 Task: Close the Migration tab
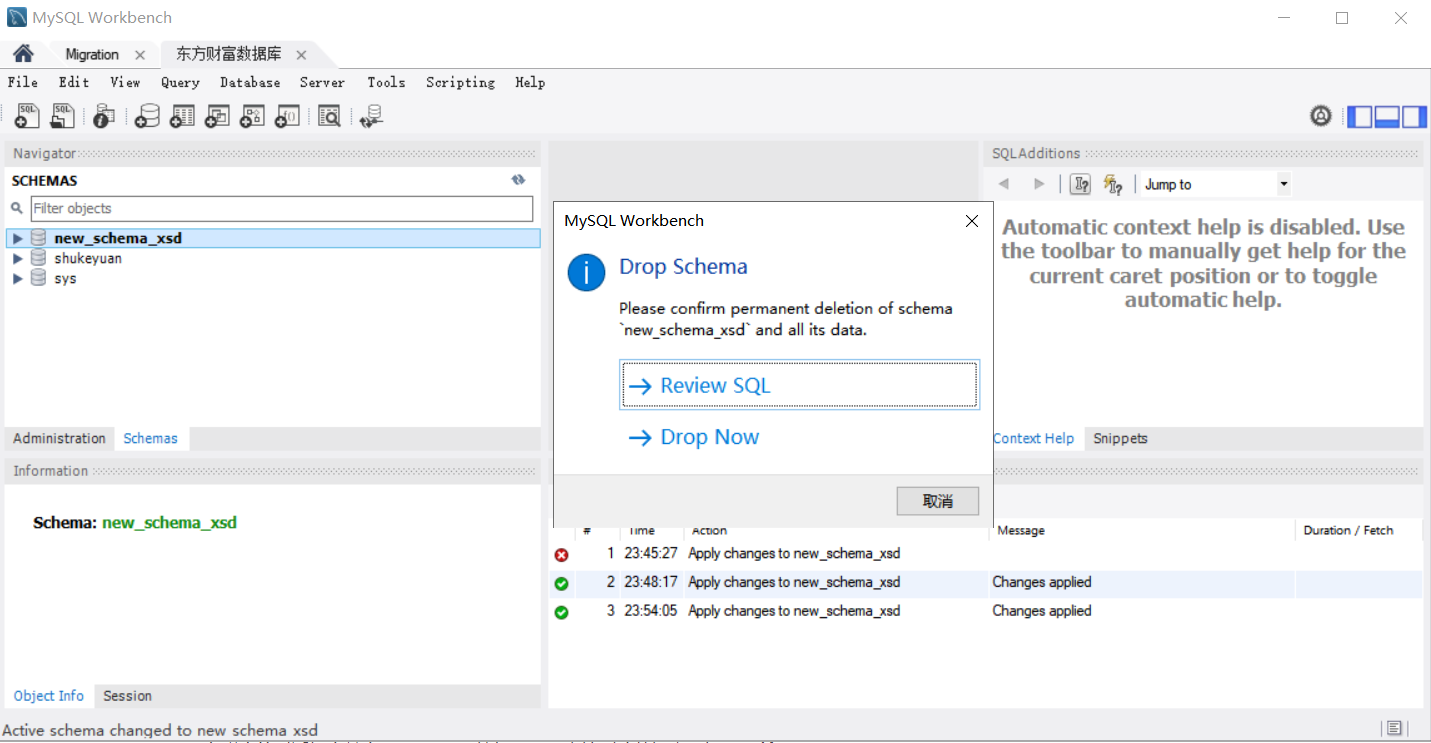[140, 55]
